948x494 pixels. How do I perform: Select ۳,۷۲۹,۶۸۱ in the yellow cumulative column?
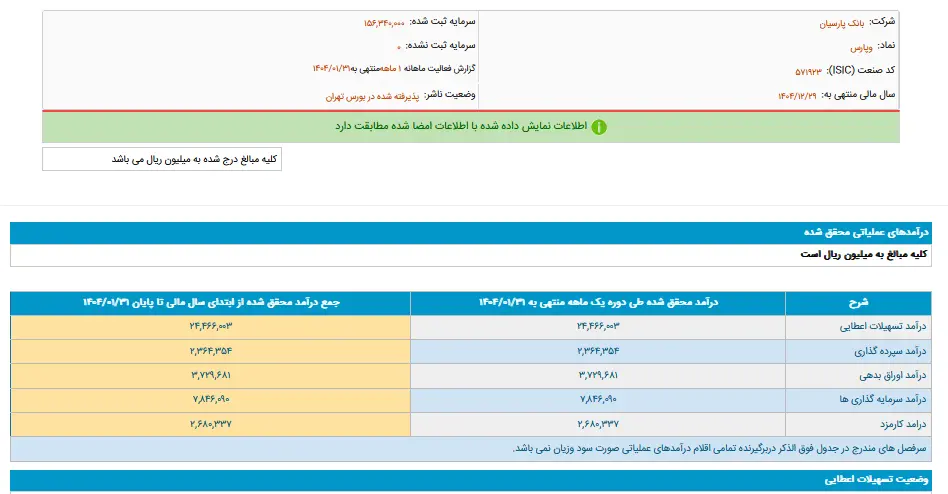[210, 375]
